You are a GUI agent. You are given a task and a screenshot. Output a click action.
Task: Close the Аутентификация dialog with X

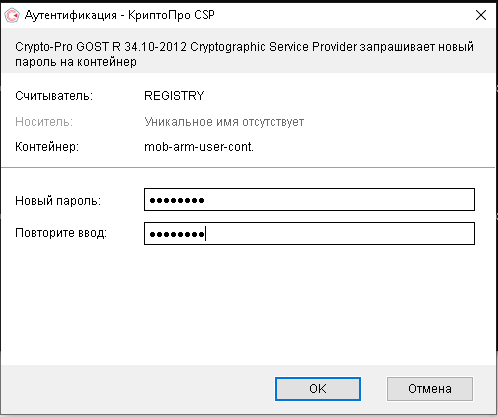pos(481,15)
